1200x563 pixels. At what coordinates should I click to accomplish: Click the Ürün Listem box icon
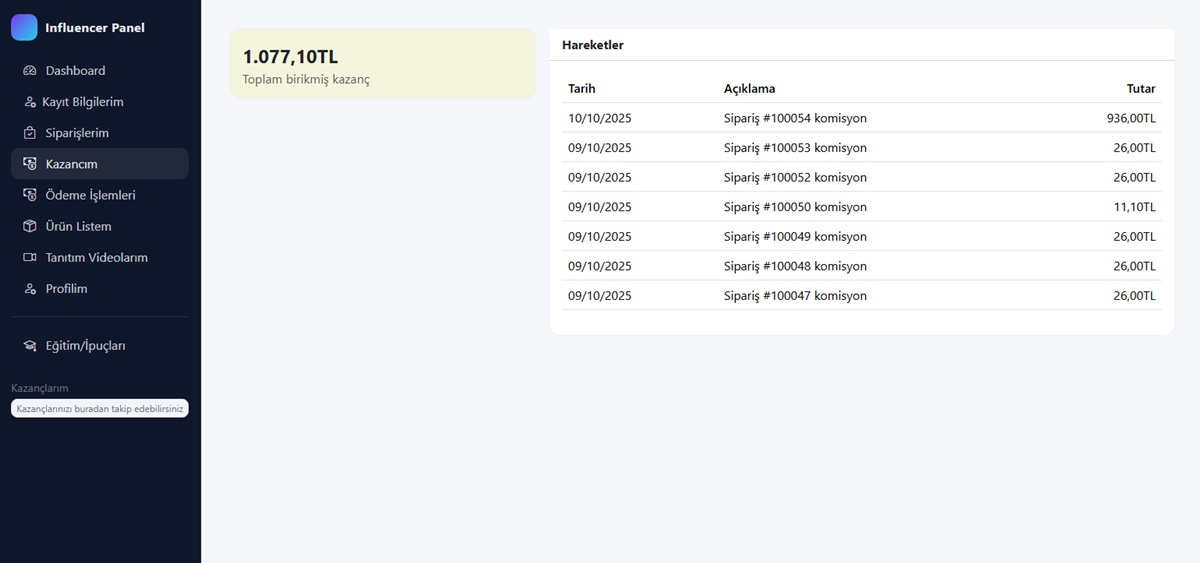coord(30,226)
